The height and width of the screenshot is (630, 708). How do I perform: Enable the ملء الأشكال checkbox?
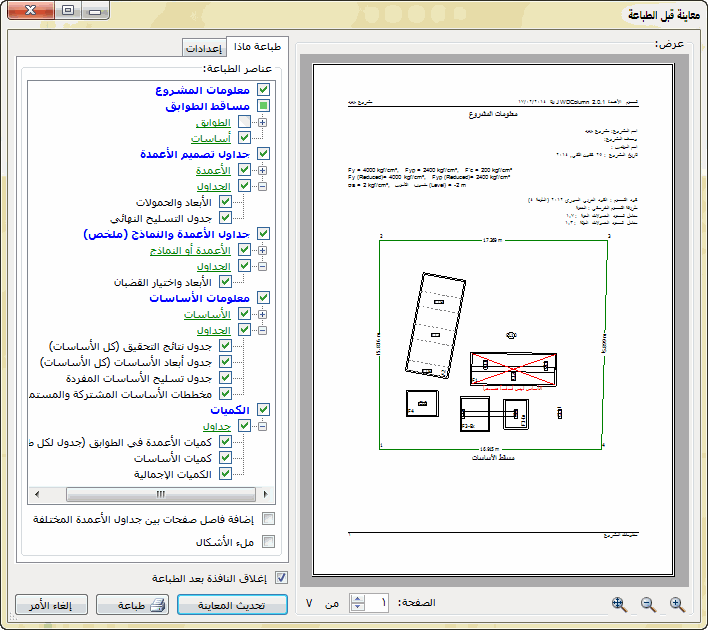tap(267, 541)
